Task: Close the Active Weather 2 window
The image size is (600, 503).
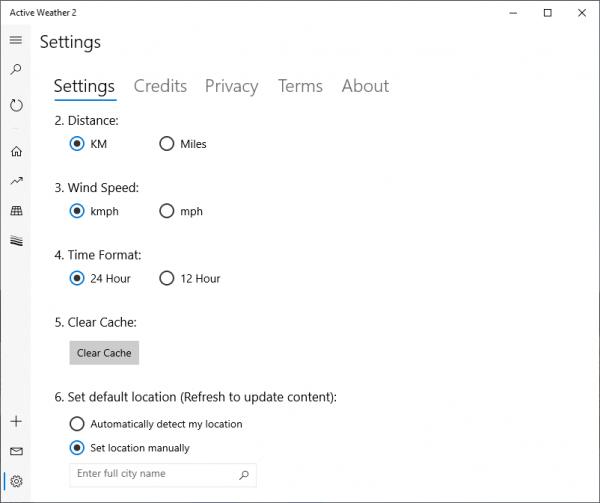Action: (582, 13)
